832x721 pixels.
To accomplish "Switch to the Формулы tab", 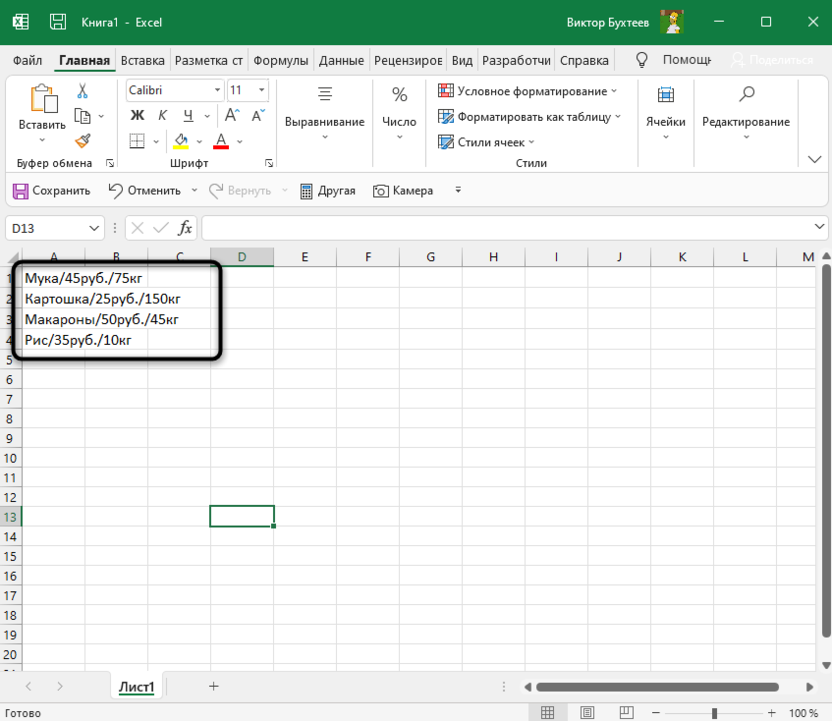I will (x=280, y=60).
